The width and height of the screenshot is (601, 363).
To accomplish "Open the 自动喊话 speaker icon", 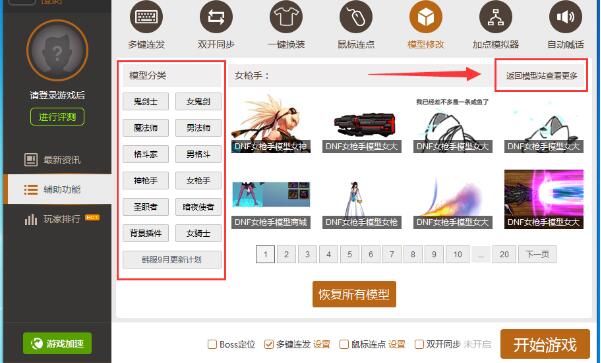I will [565, 17].
